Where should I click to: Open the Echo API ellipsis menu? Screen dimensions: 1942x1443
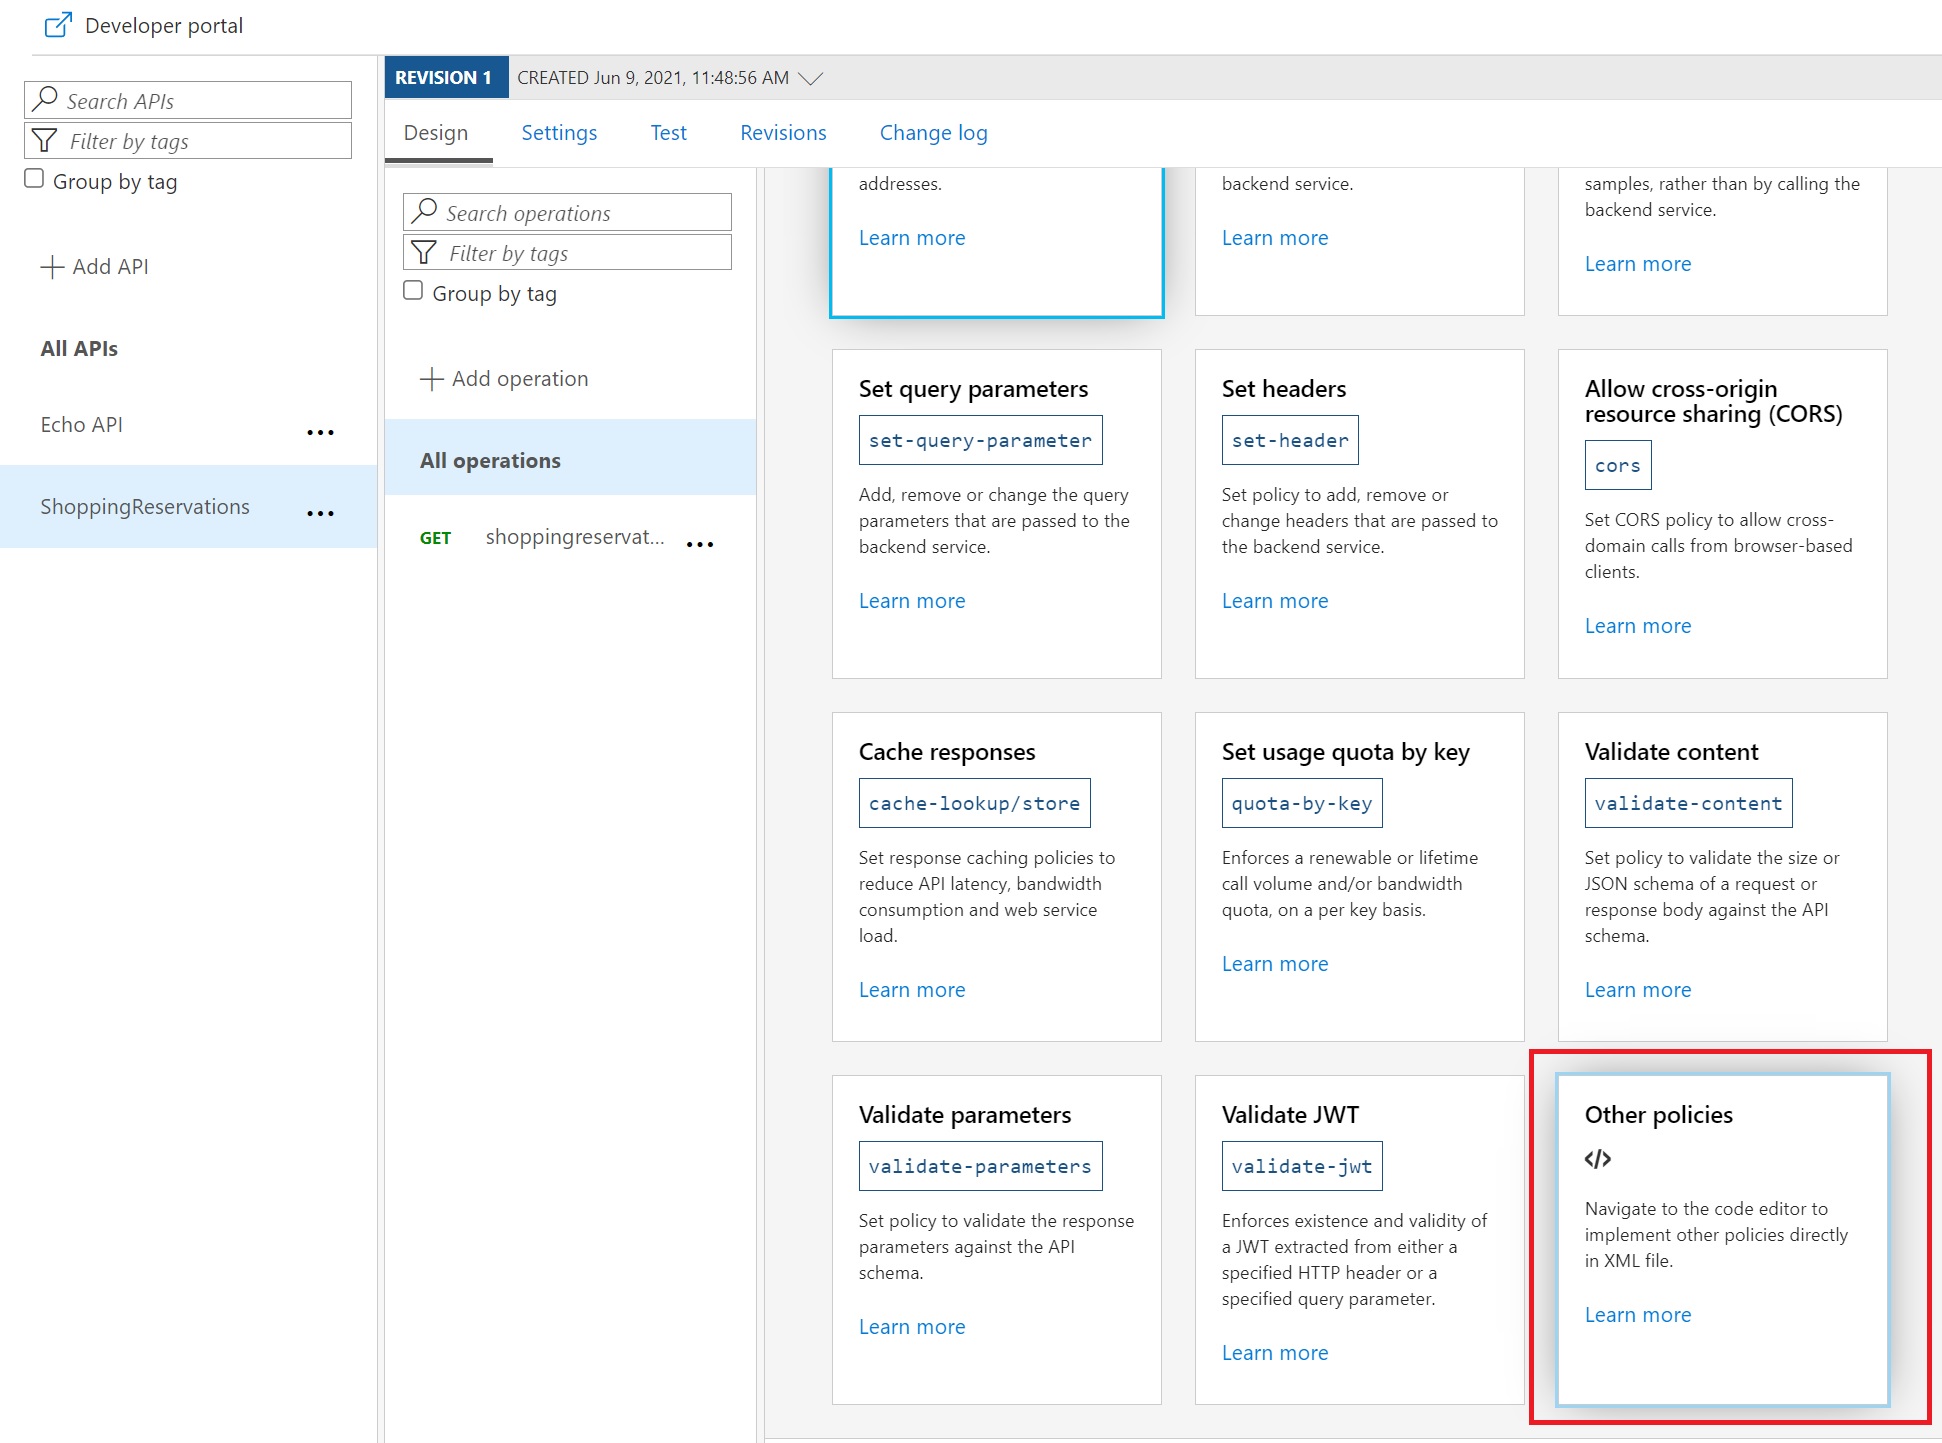tap(320, 432)
